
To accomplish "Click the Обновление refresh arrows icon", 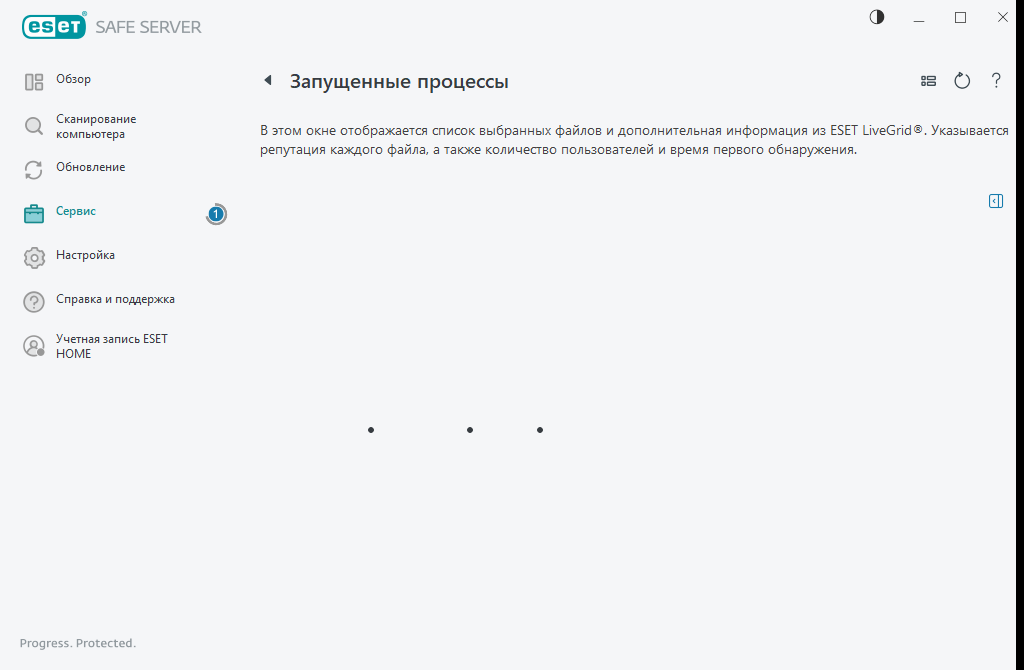I will (34, 170).
